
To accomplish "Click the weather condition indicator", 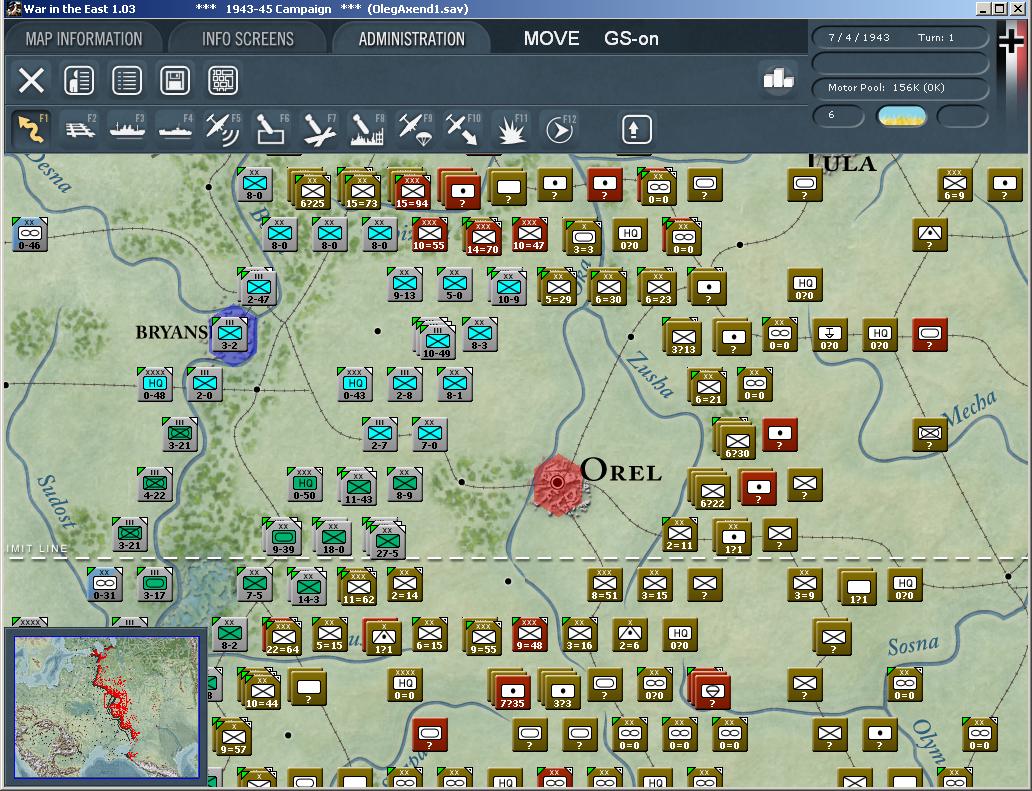I will coord(902,116).
